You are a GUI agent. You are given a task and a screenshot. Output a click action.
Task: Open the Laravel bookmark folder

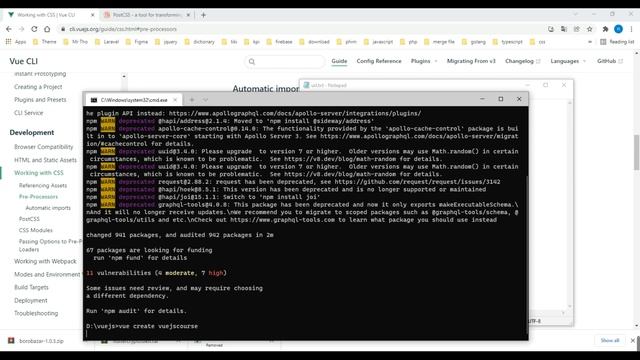[x=107, y=42]
